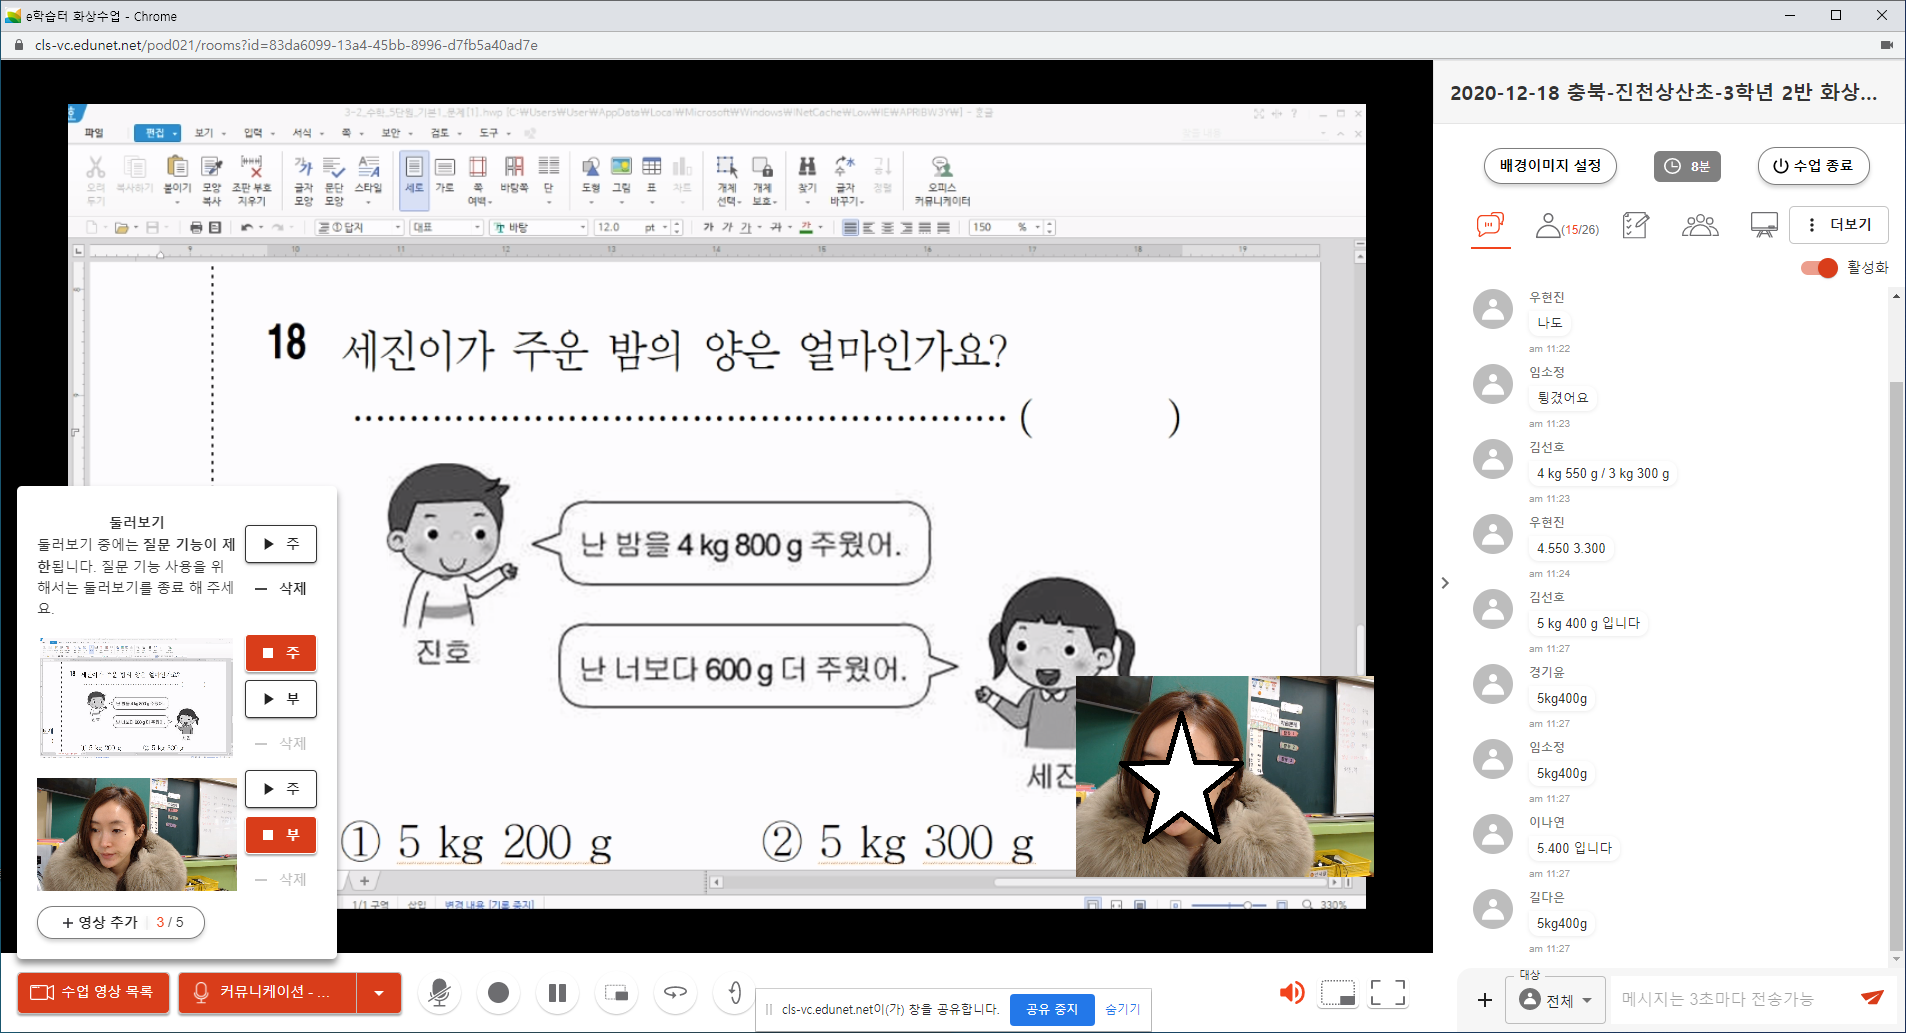Viewport: 1906px width, 1033px height.
Task: Click the 배경이미지 설정 button
Action: click(1550, 166)
